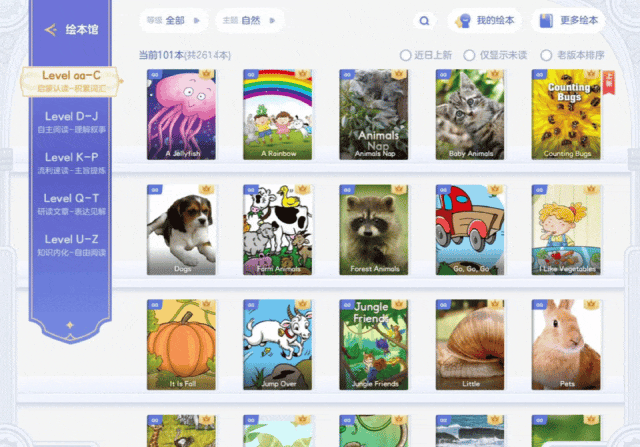Viewport: 640px width, 447px height.
Task: Click the crown badge on Pets book
Action: [x=591, y=304]
